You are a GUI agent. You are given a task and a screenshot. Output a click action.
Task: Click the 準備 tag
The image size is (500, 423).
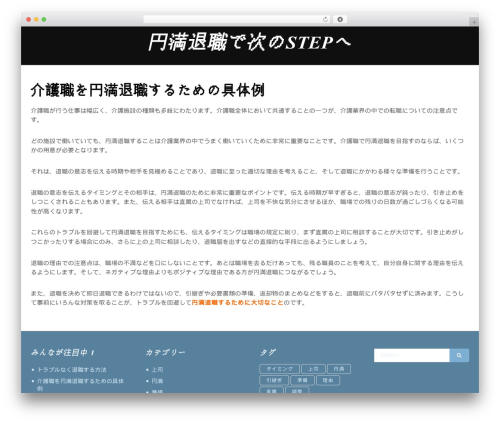(302, 380)
